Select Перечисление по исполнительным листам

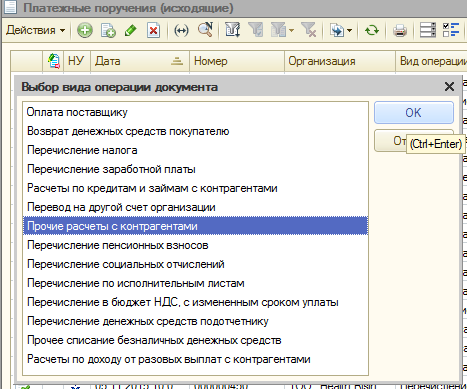195,283
